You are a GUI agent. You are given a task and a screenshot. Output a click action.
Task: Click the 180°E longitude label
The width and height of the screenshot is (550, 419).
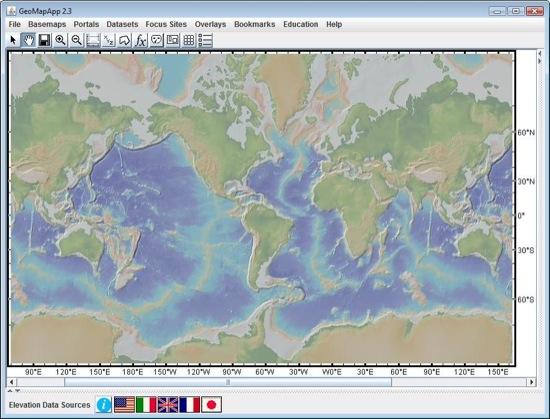click(x=133, y=372)
